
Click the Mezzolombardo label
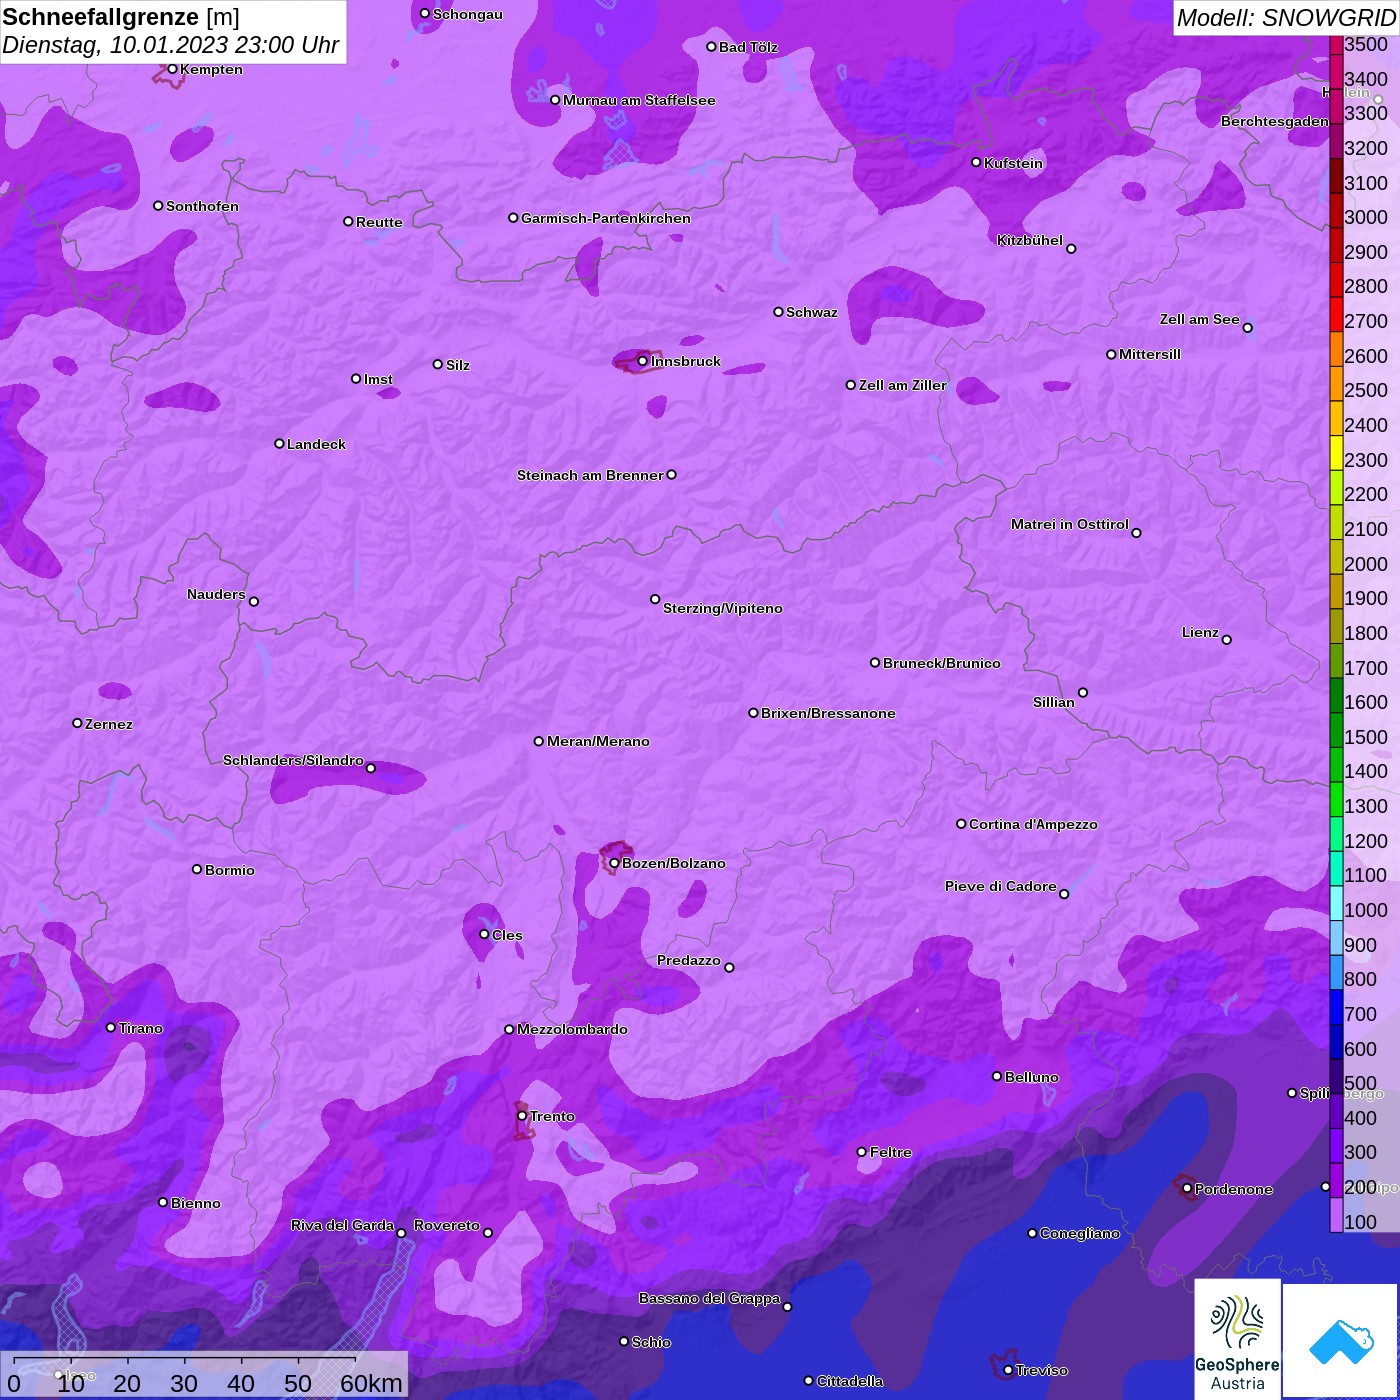[572, 1029]
